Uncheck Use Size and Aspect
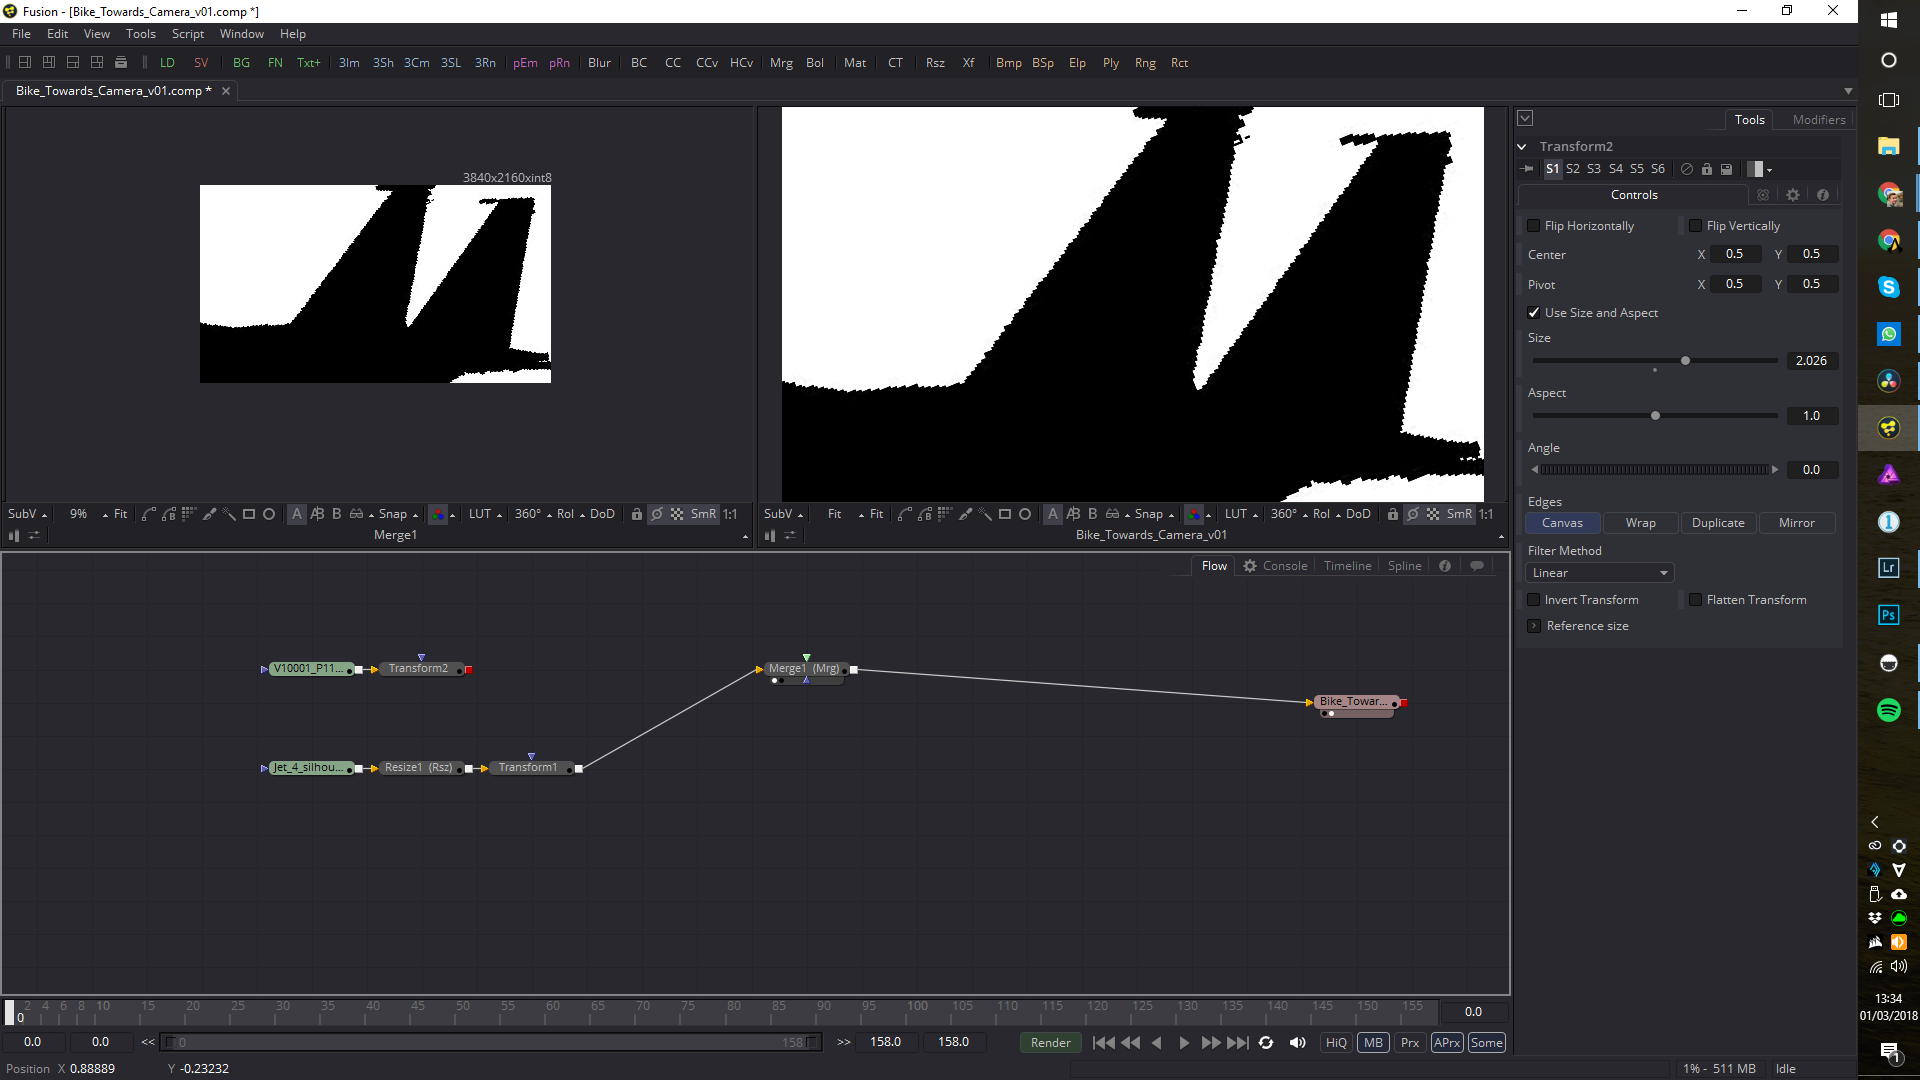1920x1080 pixels. [1534, 313]
